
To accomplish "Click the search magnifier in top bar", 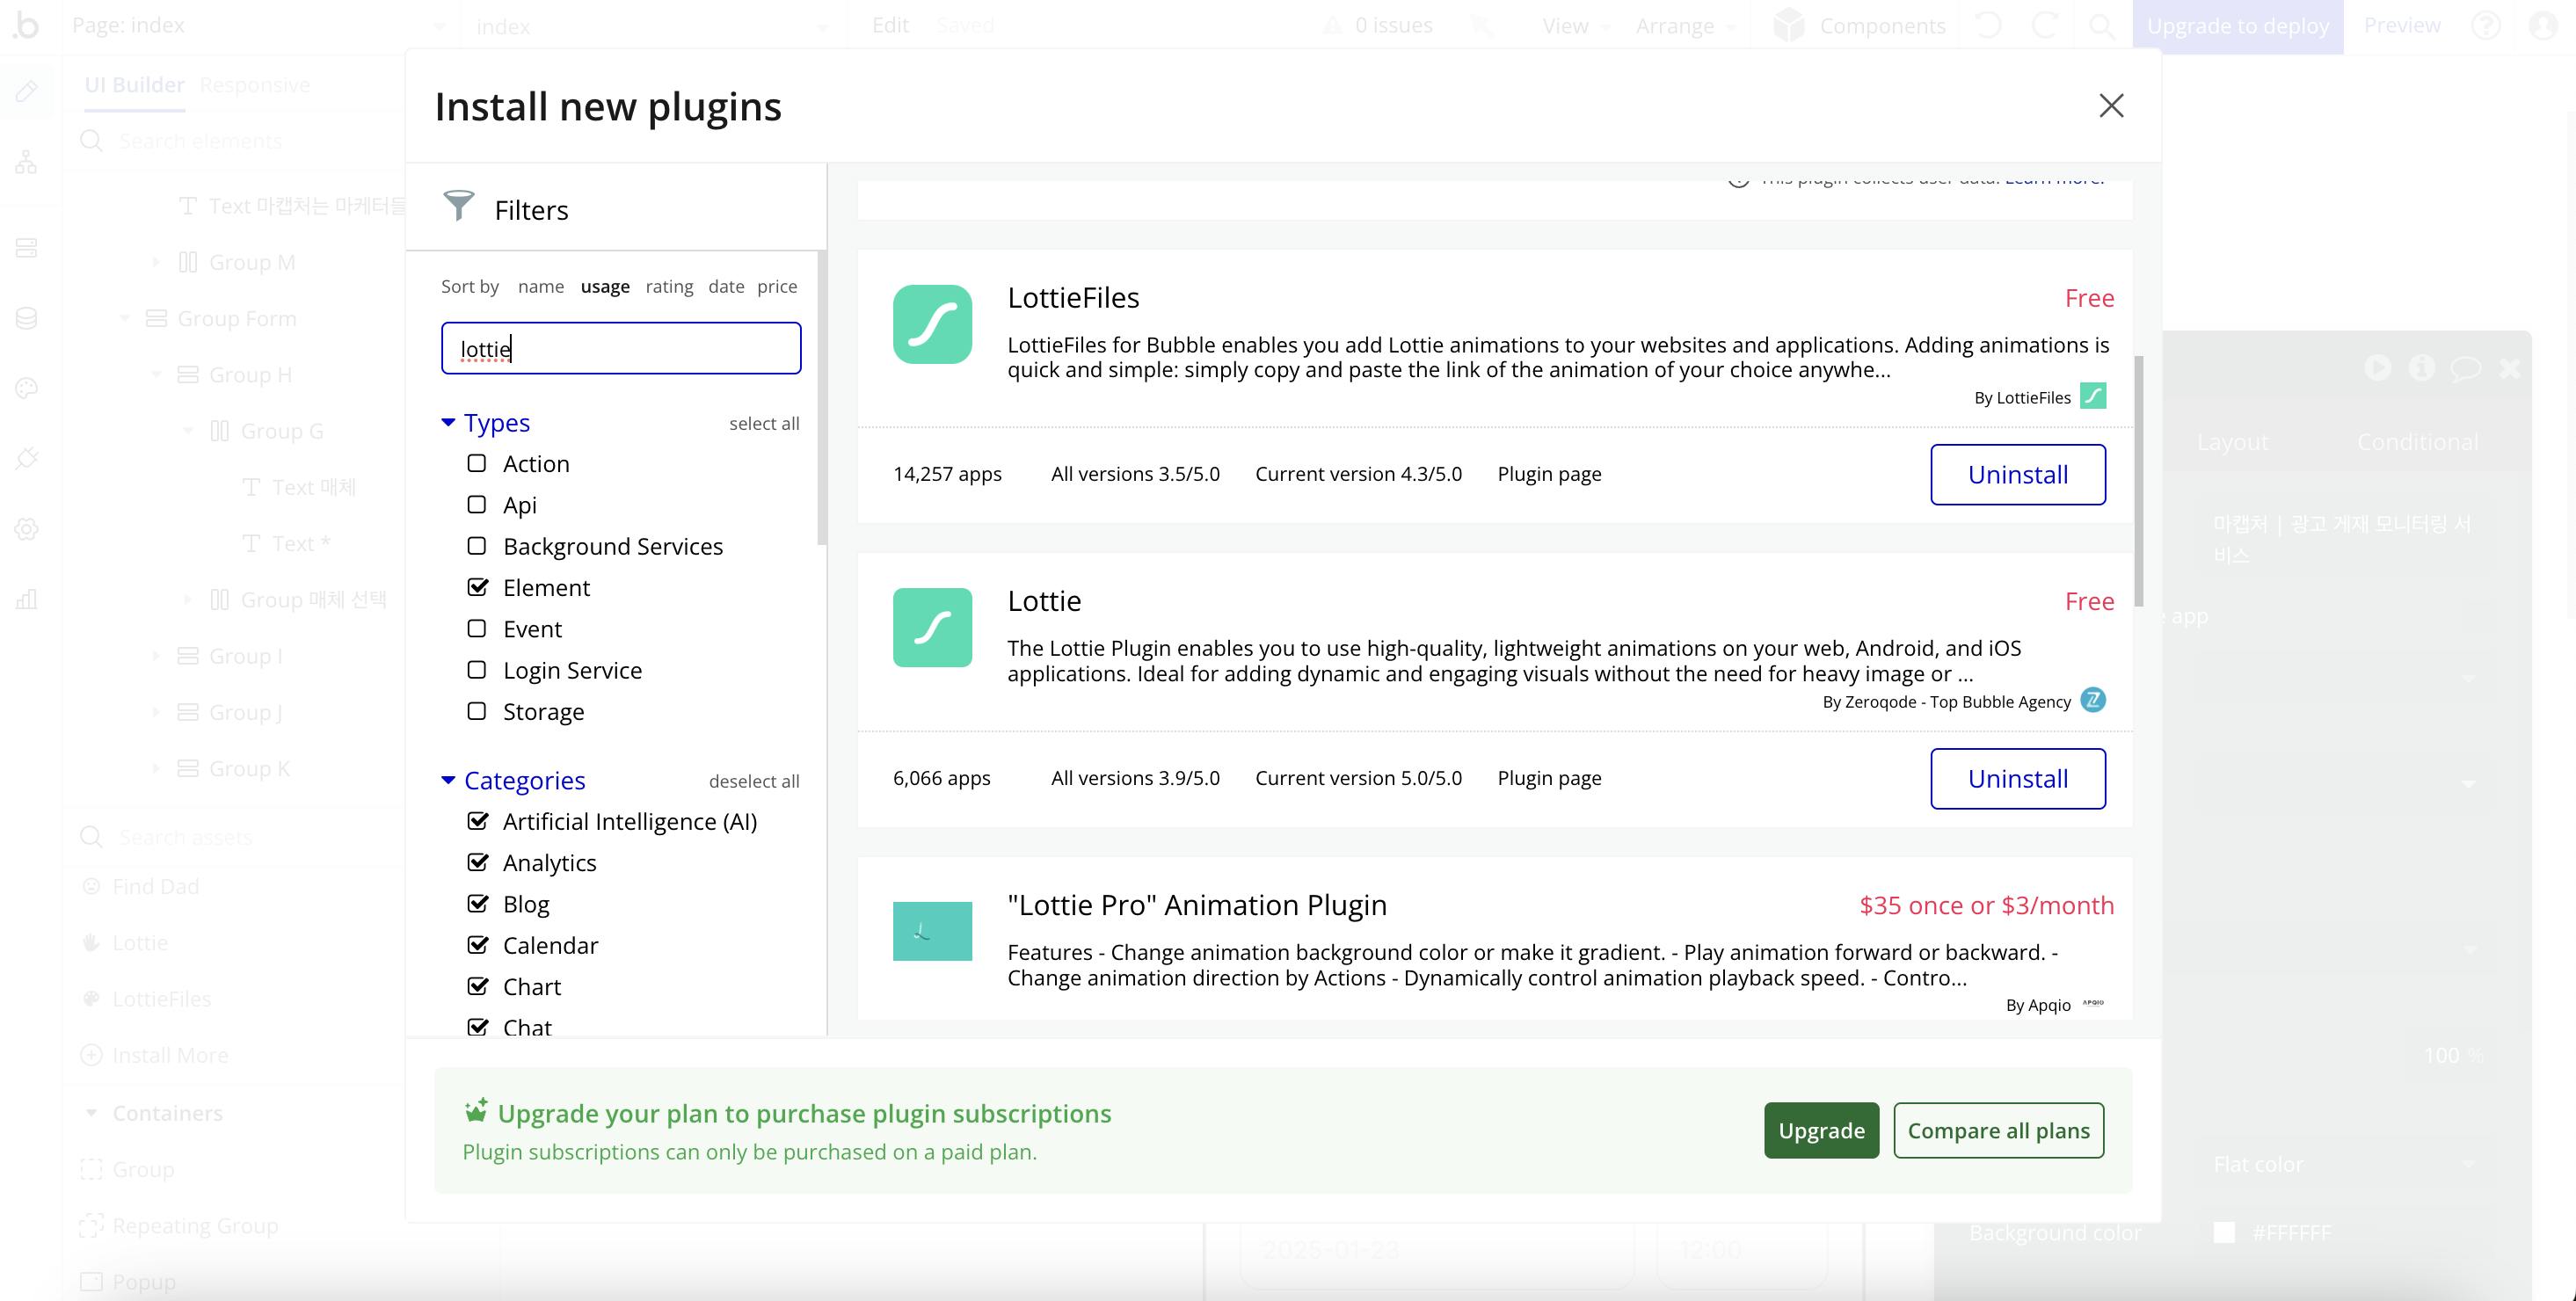I will (2101, 26).
